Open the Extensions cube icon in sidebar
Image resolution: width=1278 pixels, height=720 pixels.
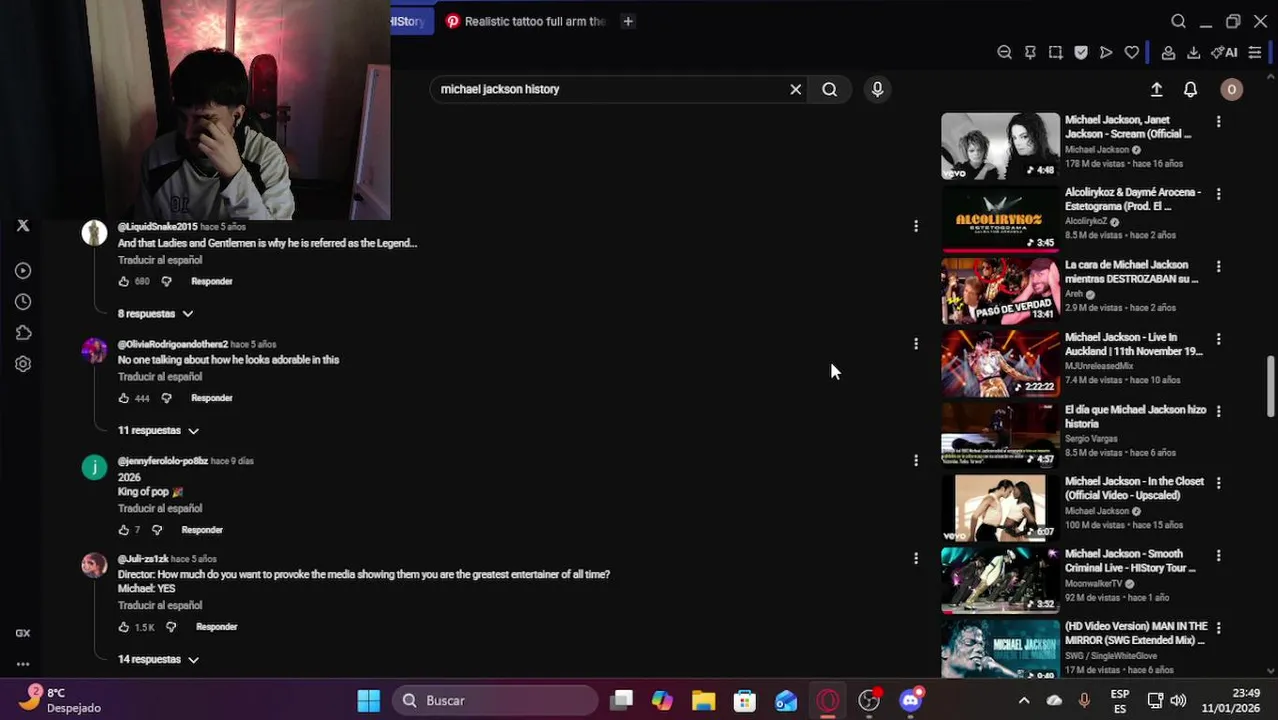pyautogui.click(x=23, y=333)
